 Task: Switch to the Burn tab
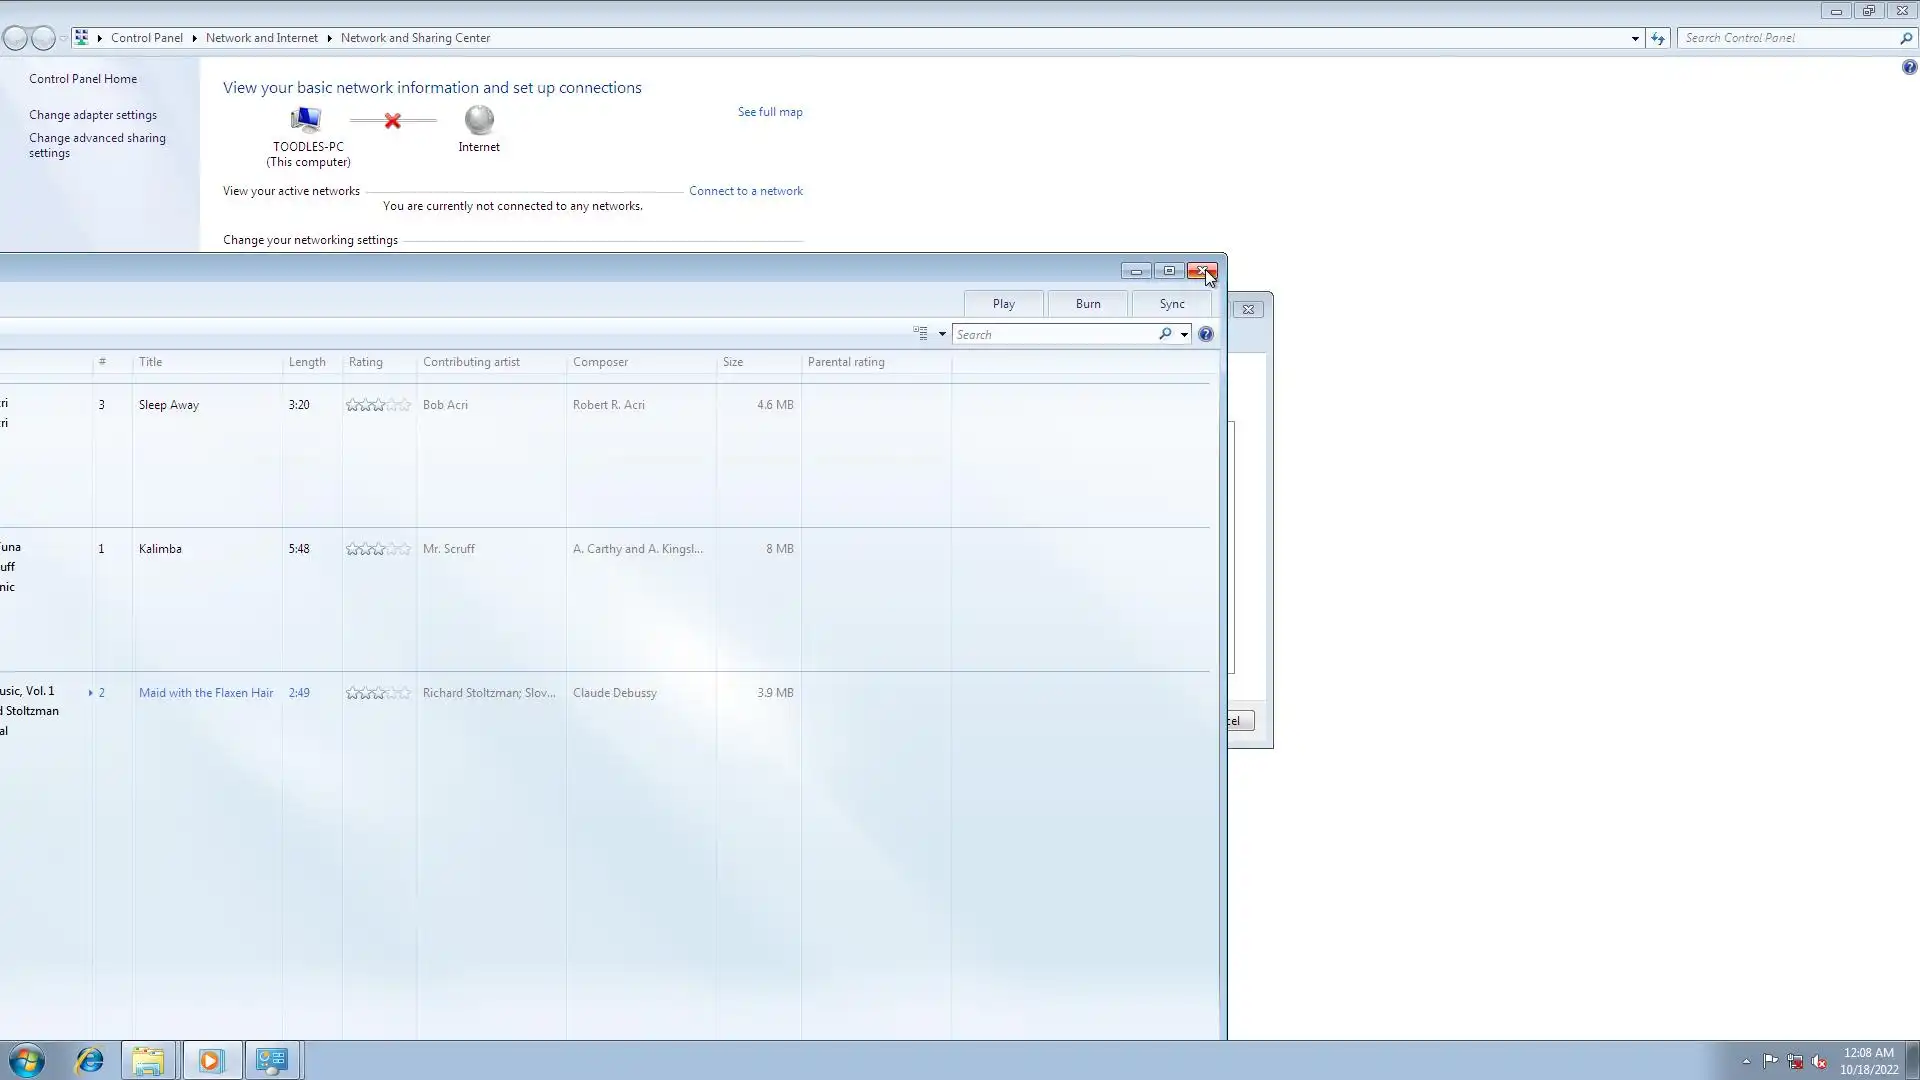pyautogui.click(x=1088, y=304)
